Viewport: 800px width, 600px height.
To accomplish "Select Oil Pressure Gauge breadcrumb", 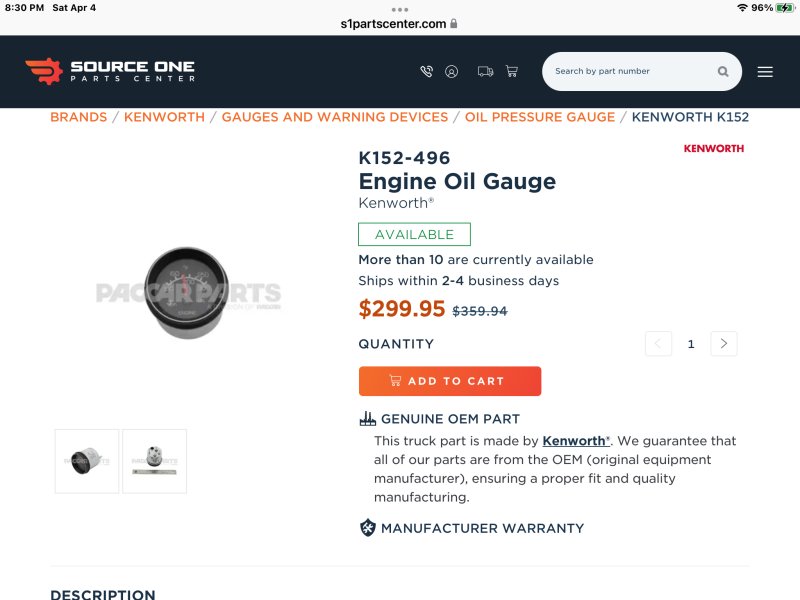I will point(540,117).
